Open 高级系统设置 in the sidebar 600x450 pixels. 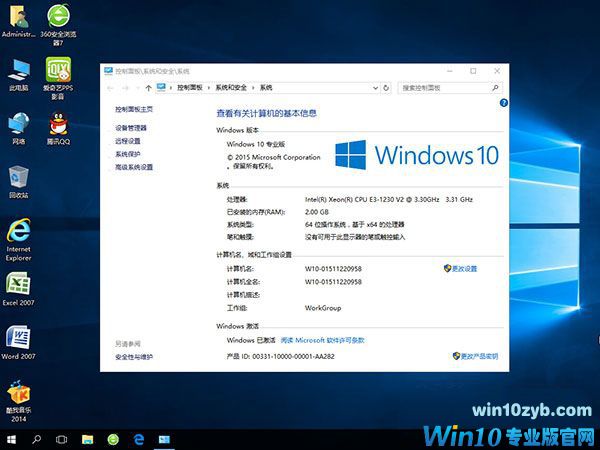(x=134, y=167)
